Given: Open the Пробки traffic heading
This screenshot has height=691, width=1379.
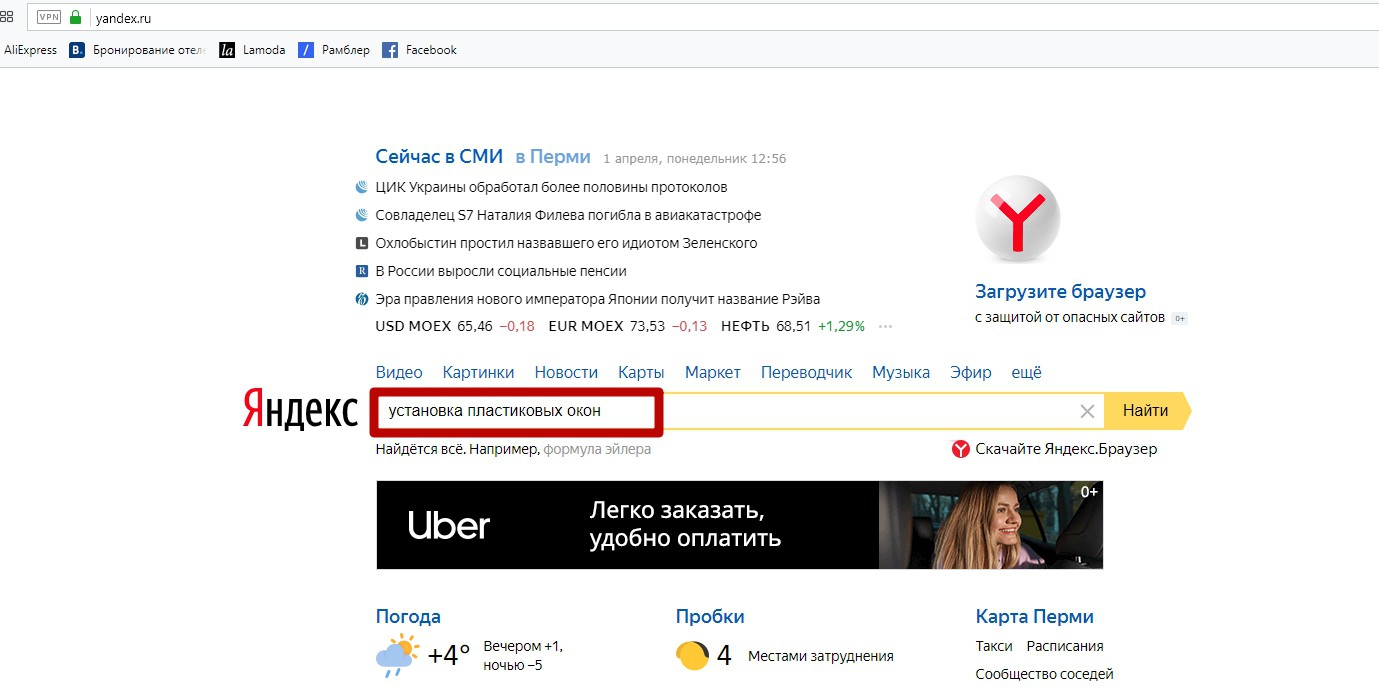Looking at the screenshot, I should pyautogui.click(x=710, y=616).
